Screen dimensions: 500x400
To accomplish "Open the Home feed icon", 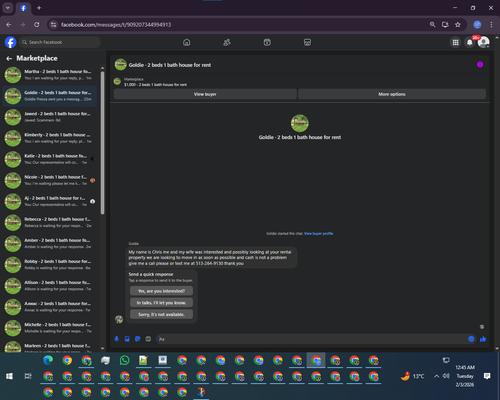I will tap(187, 42).
